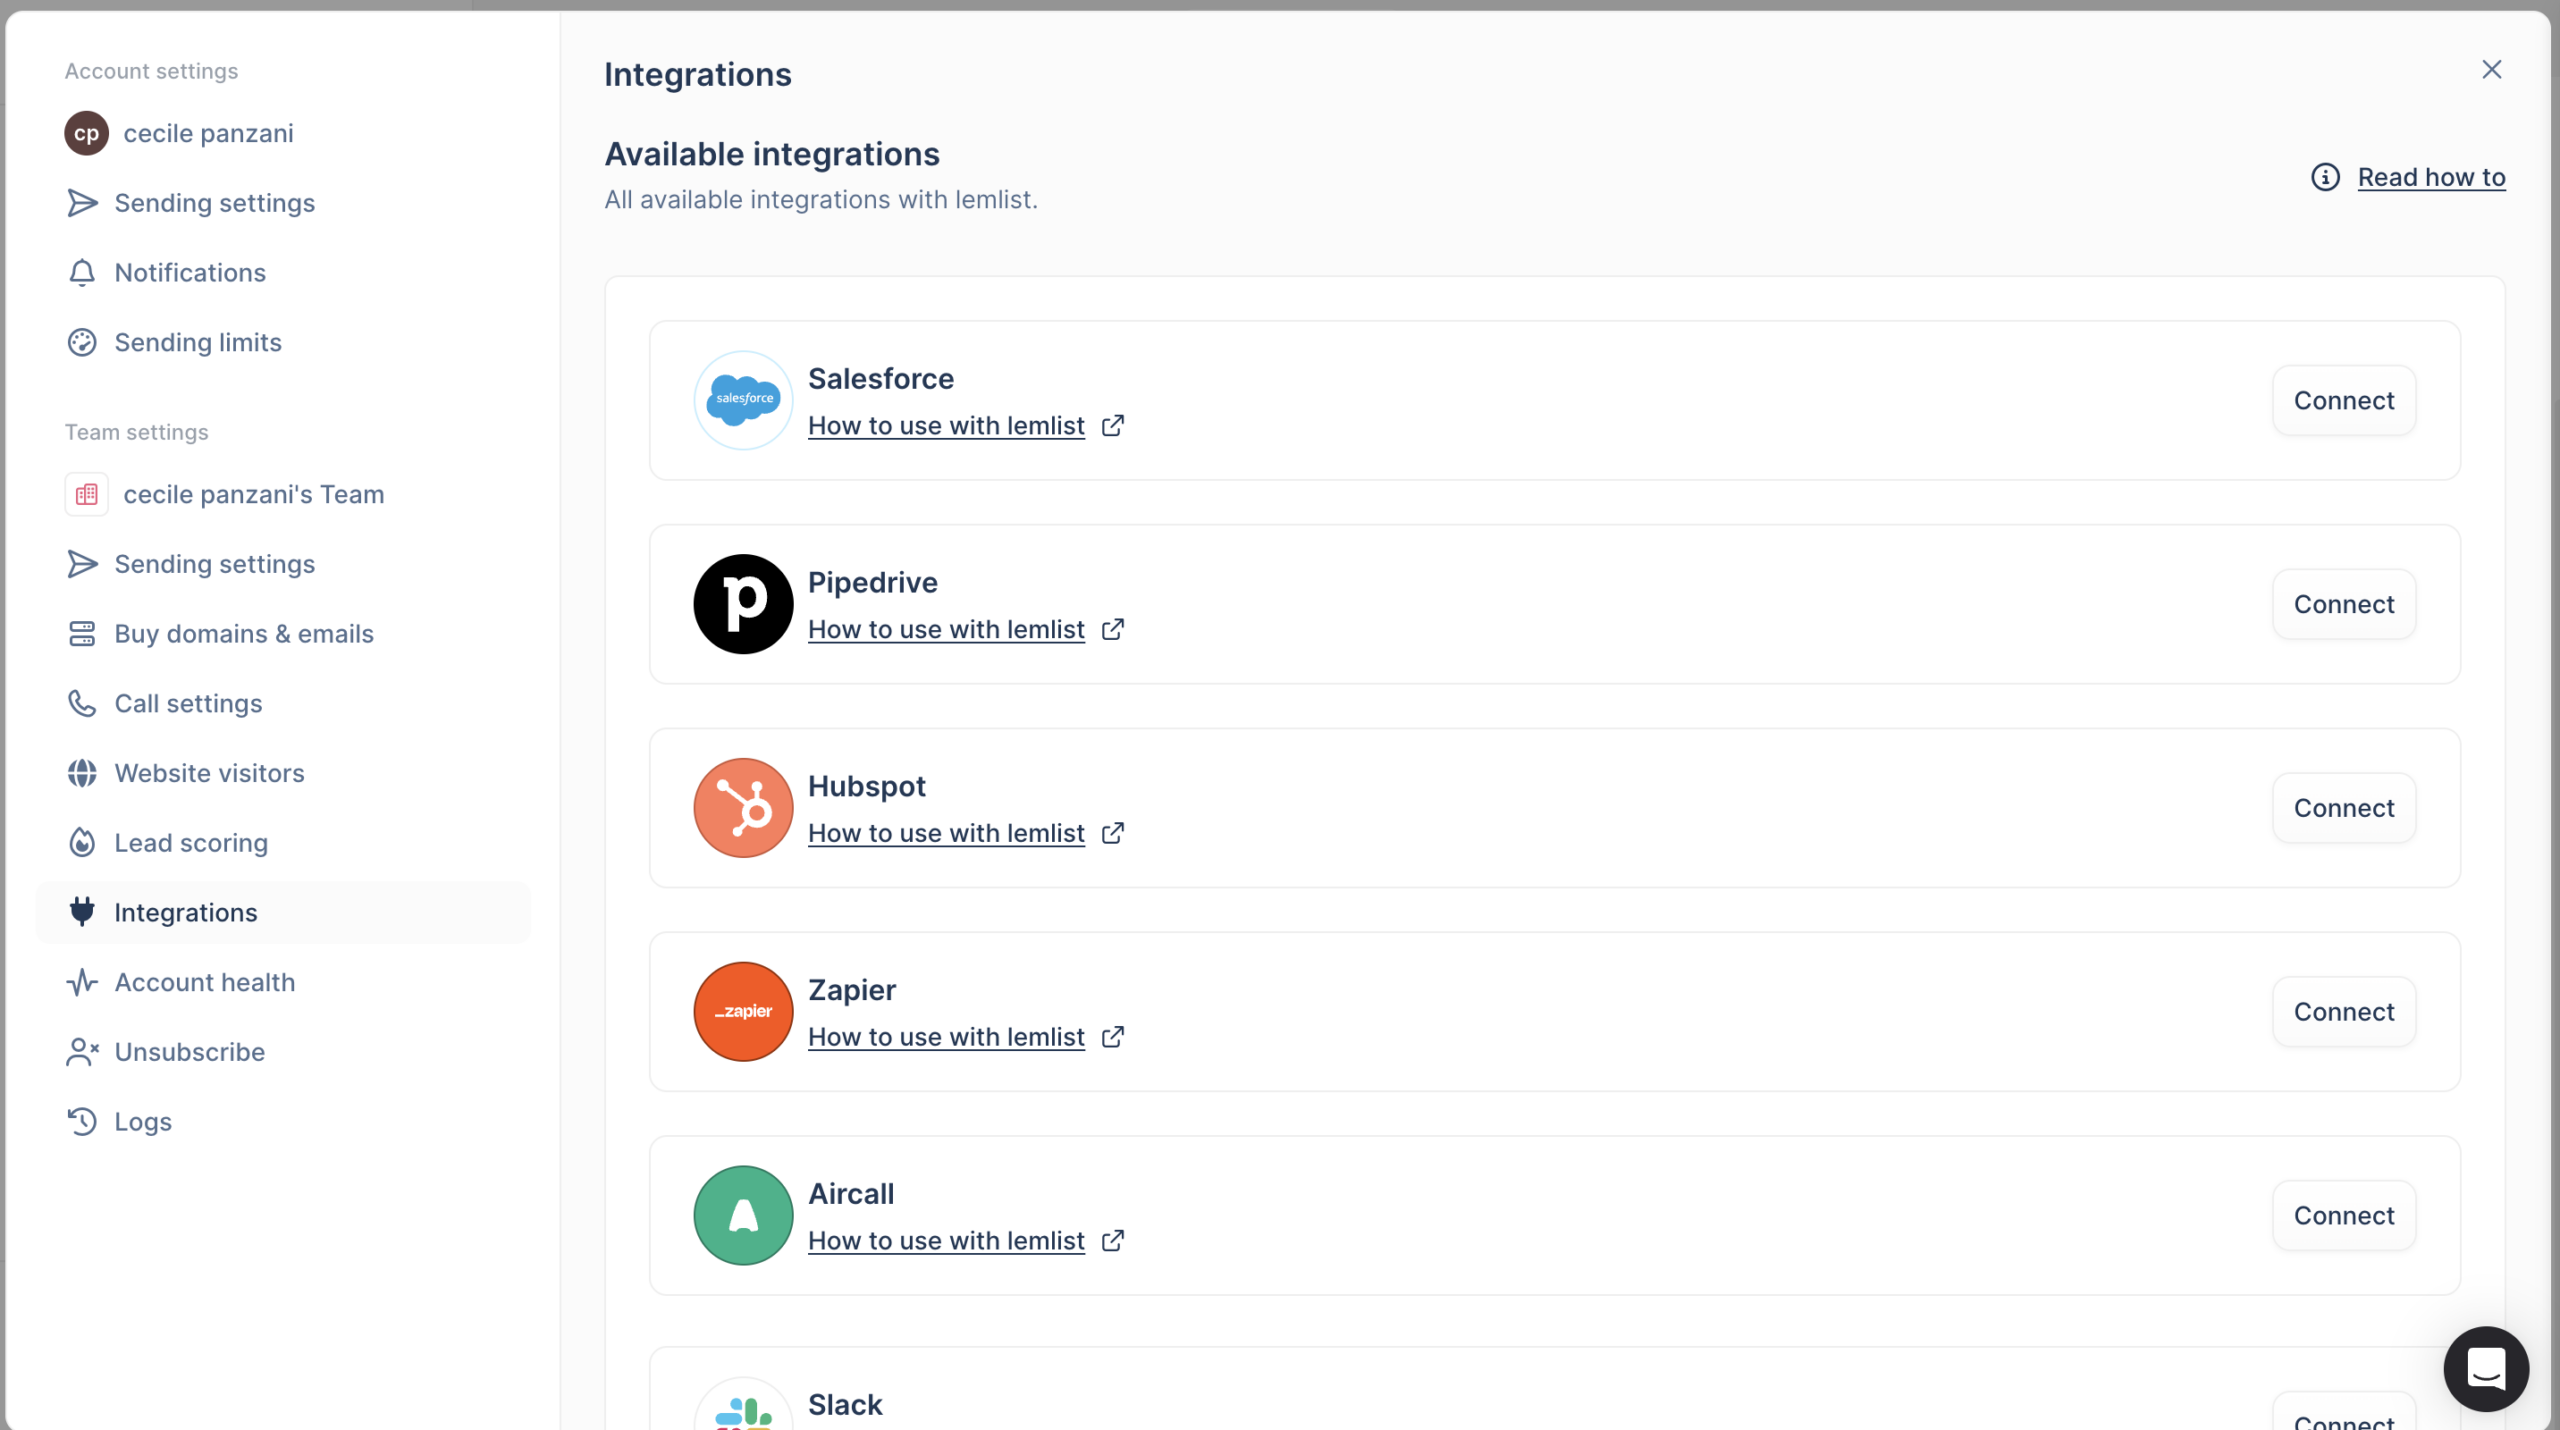Image resolution: width=2560 pixels, height=1430 pixels.
Task: Open the support chat bubble
Action: click(x=2486, y=1369)
